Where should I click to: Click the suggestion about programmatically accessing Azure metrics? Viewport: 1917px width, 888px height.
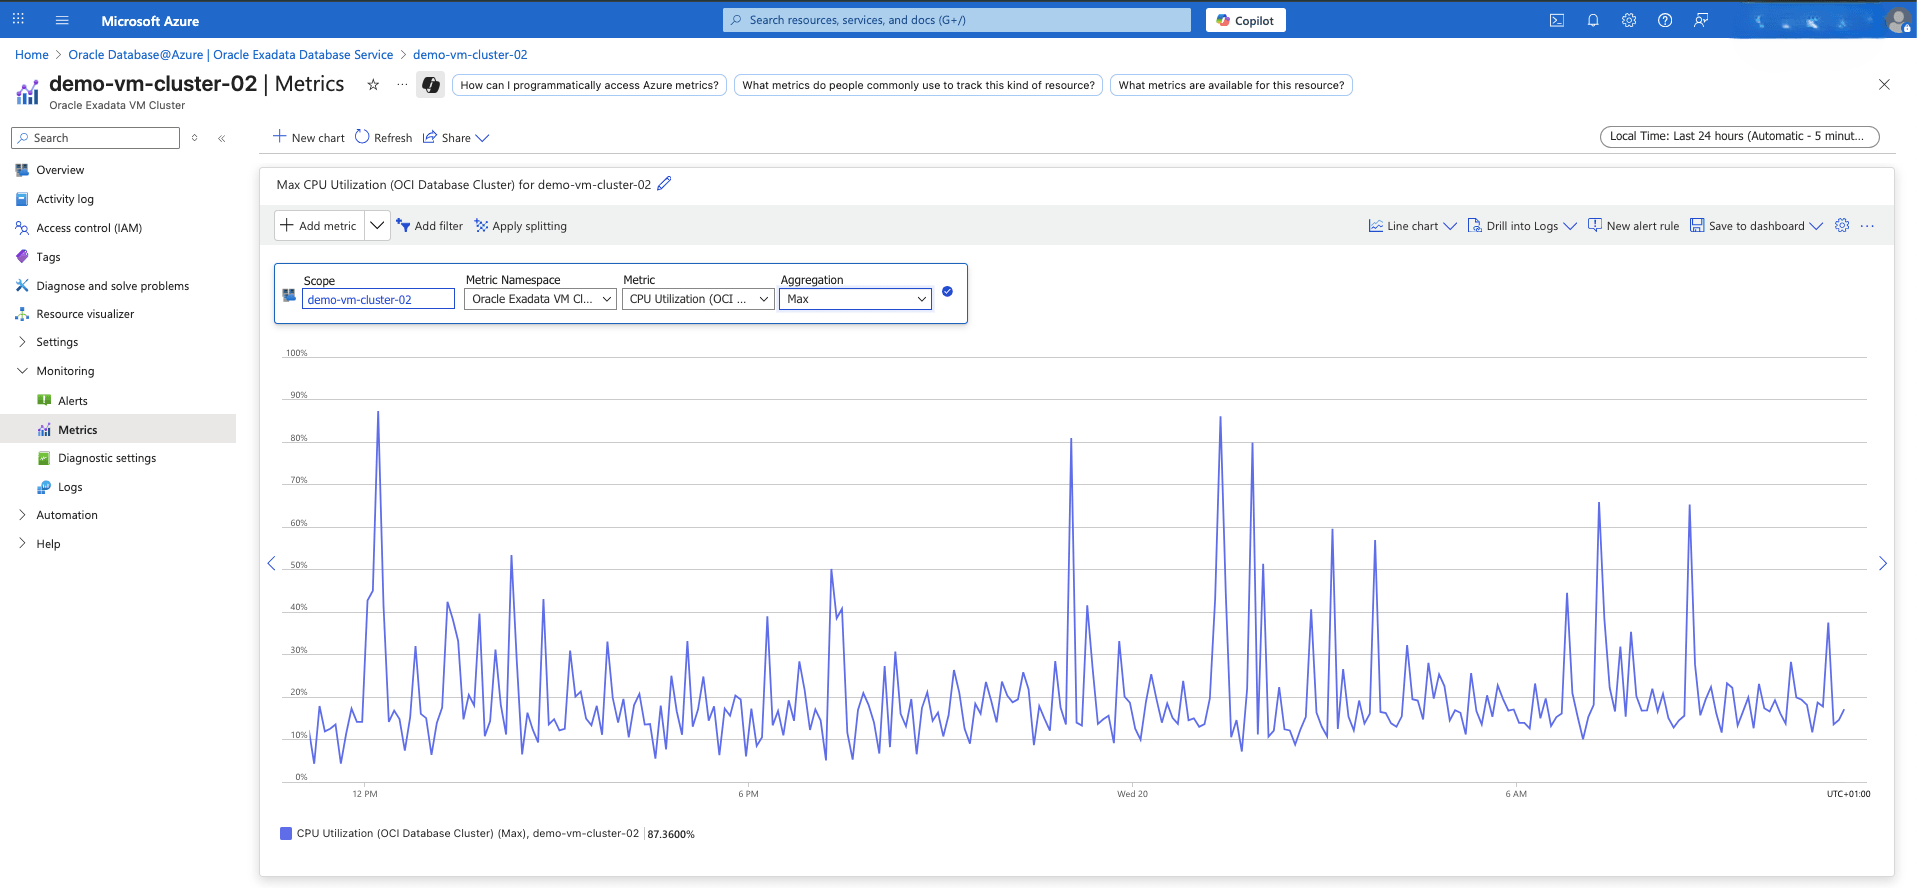[589, 85]
